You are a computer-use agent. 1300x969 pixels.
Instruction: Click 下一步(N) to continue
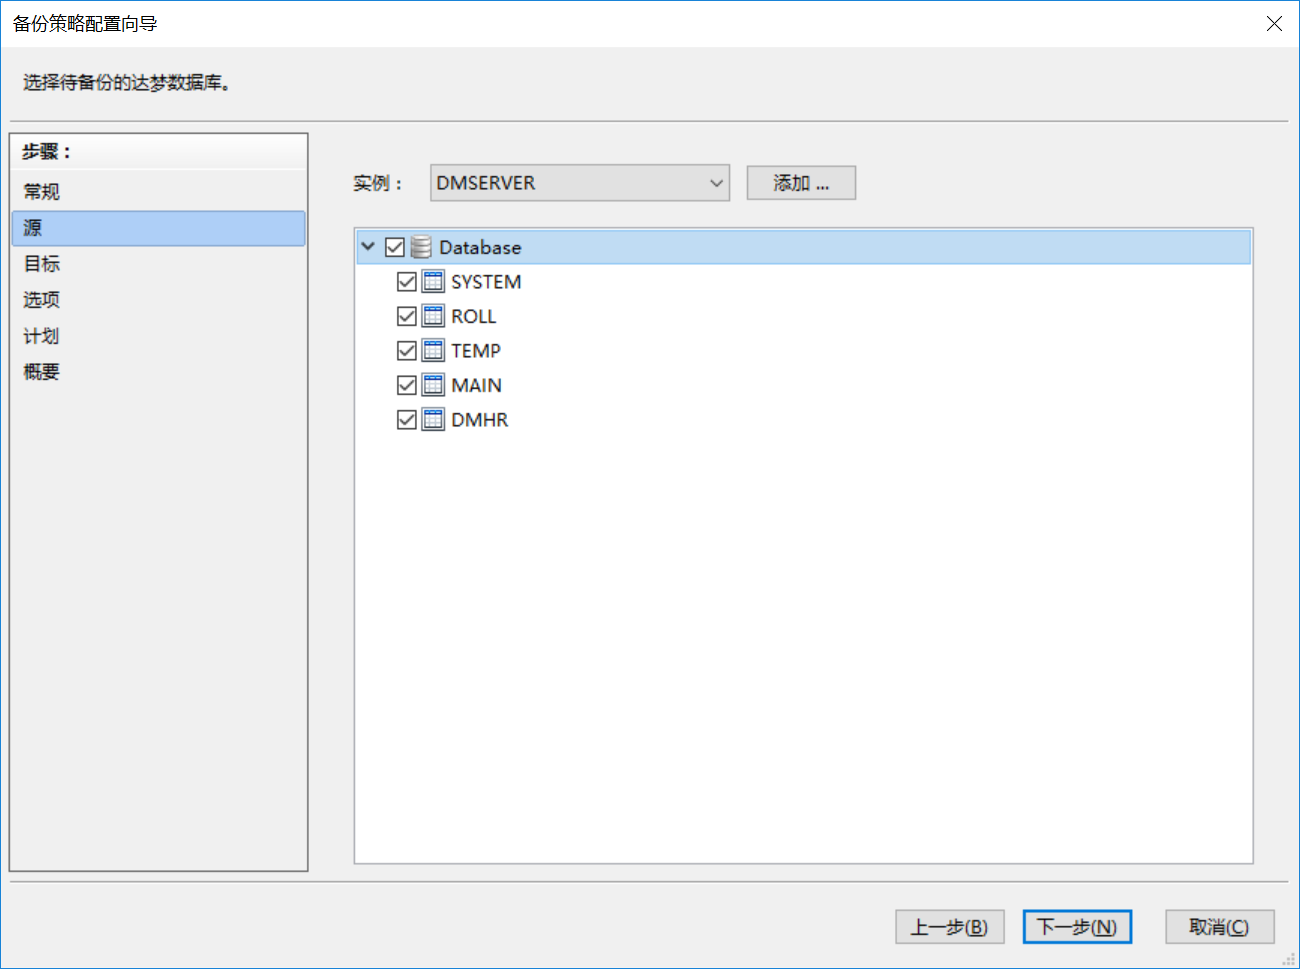(1077, 927)
